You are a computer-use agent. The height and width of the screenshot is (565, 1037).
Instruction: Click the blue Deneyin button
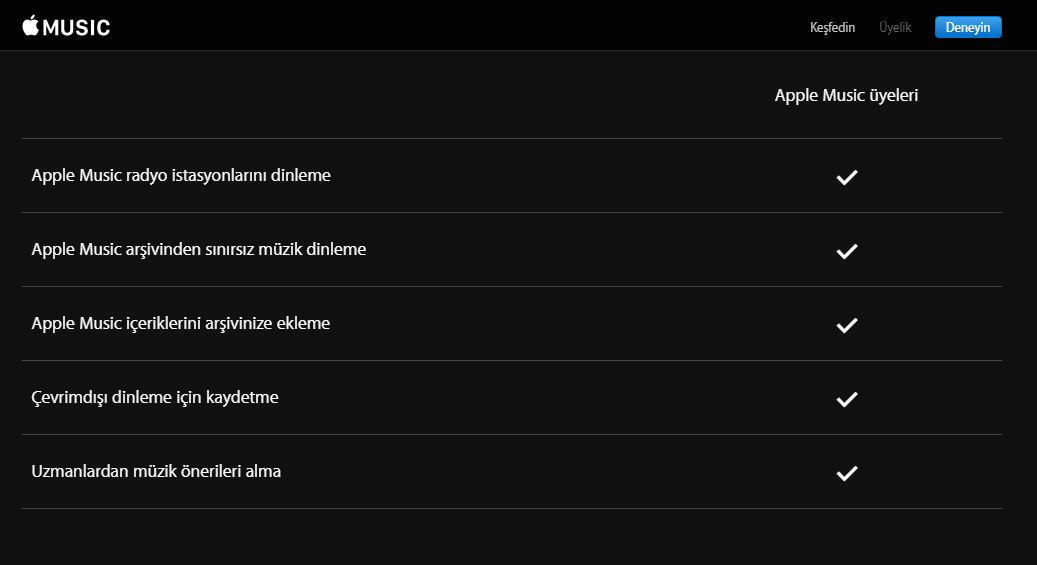(968, 27)
